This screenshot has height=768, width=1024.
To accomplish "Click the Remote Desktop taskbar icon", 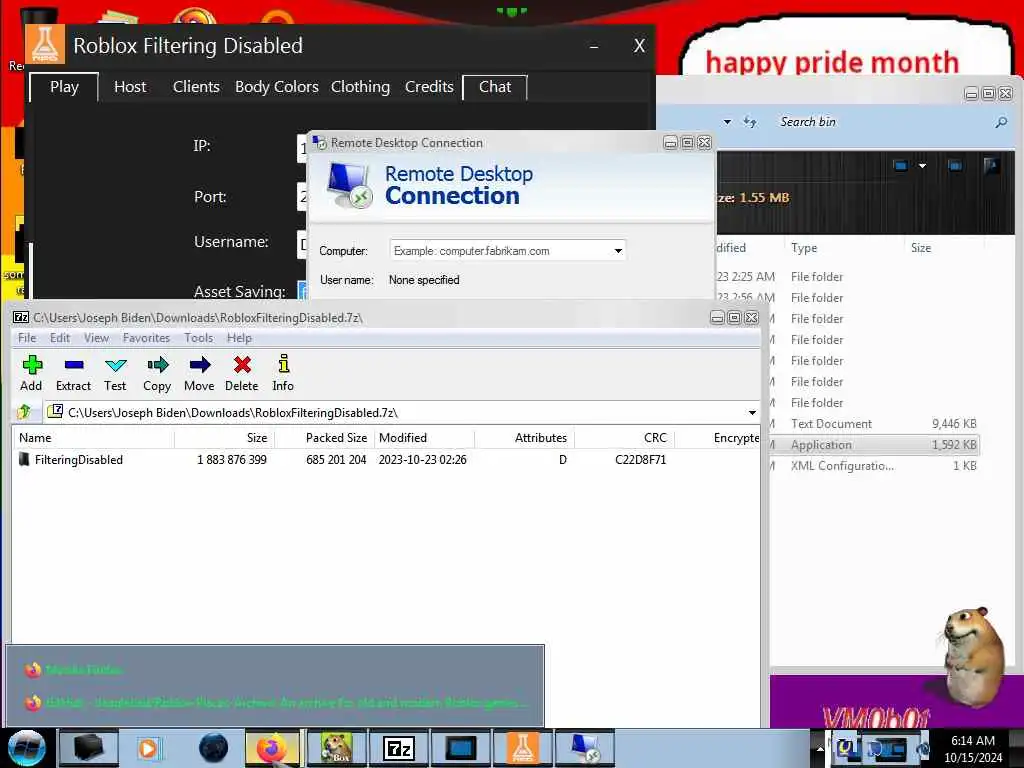I will [584, 748].
